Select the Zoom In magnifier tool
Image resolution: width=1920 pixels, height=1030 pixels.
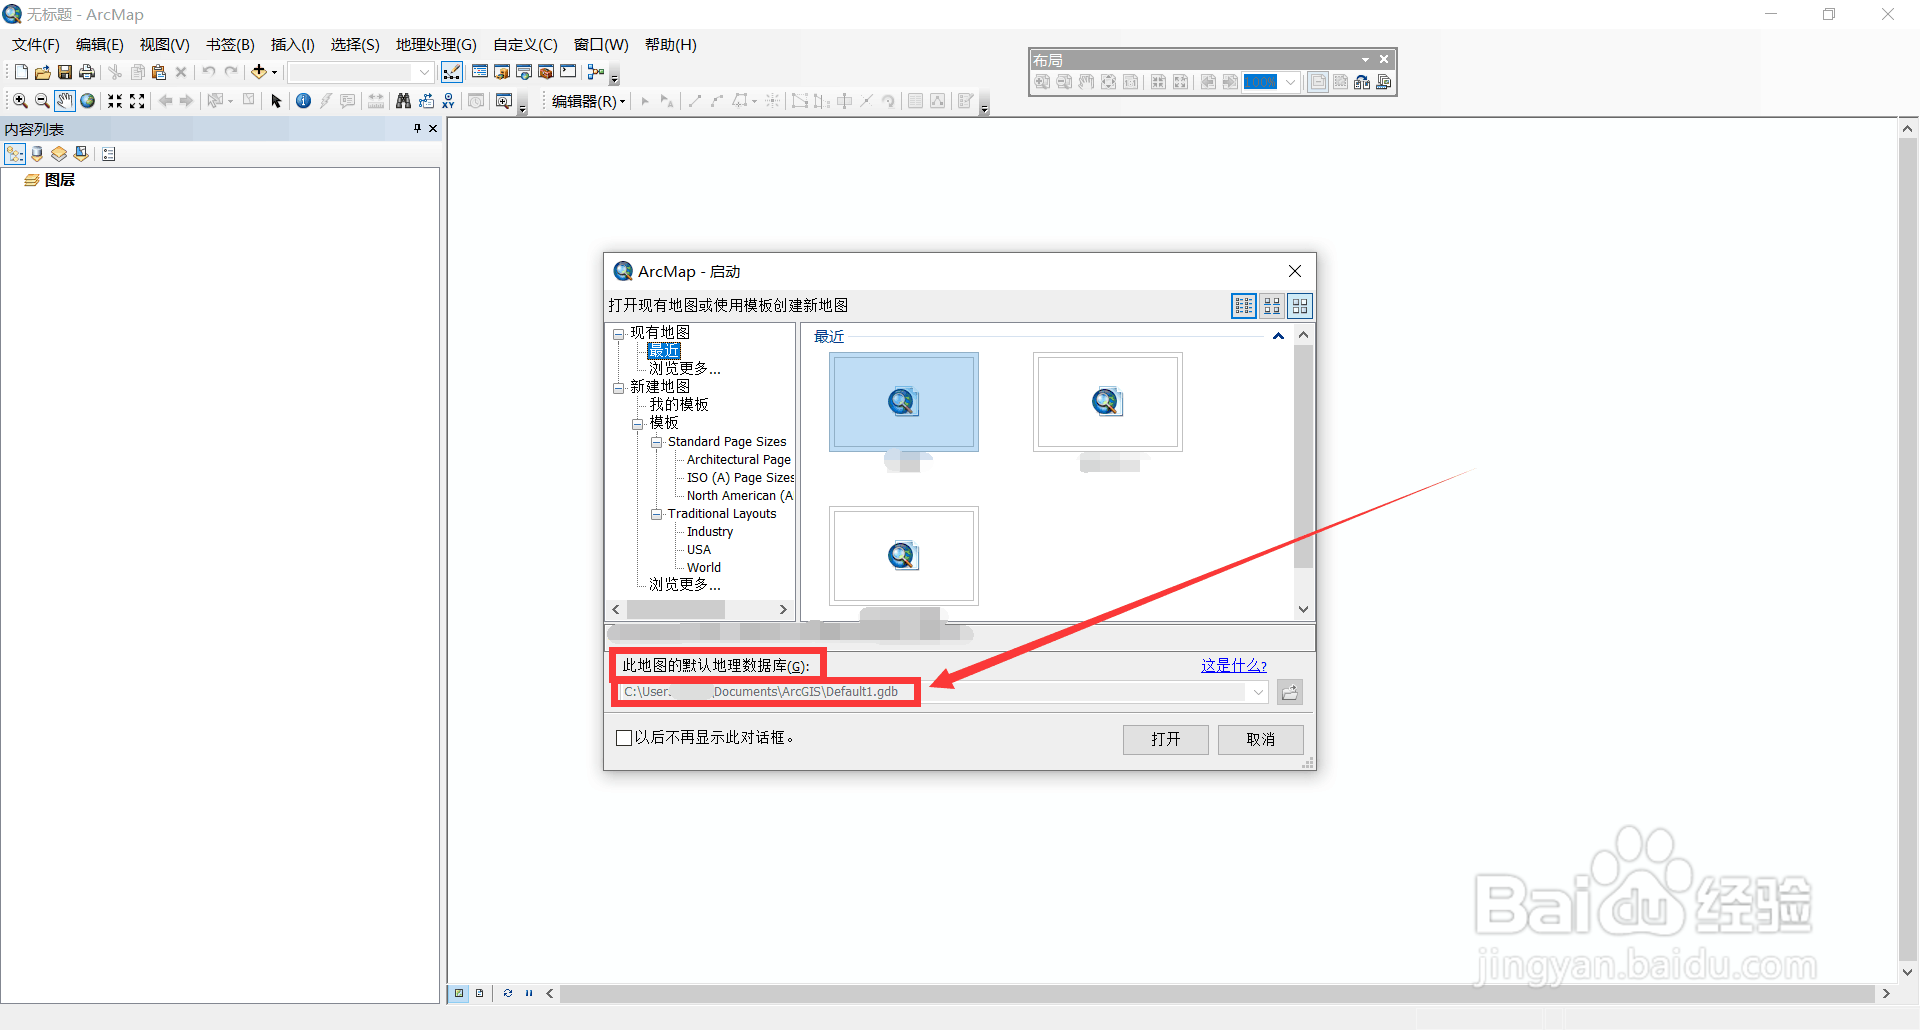20,101
